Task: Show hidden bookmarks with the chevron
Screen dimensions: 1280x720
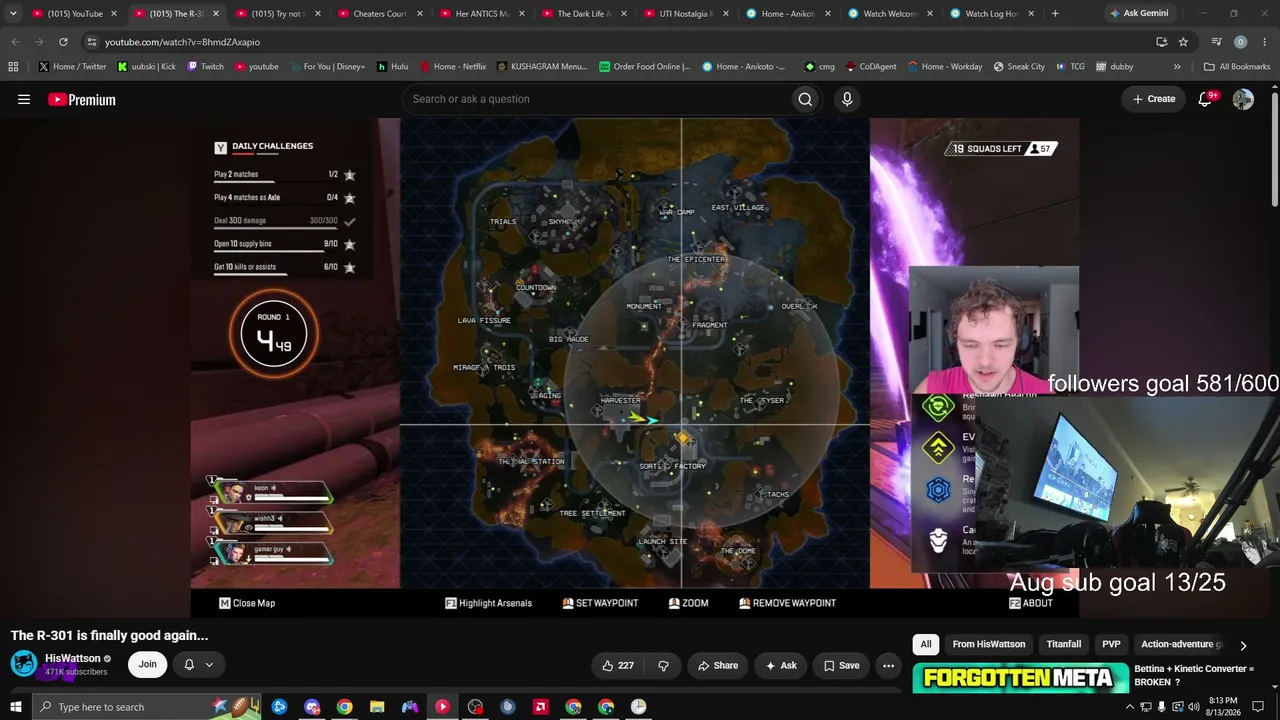Action: [x=1177, y=67]
